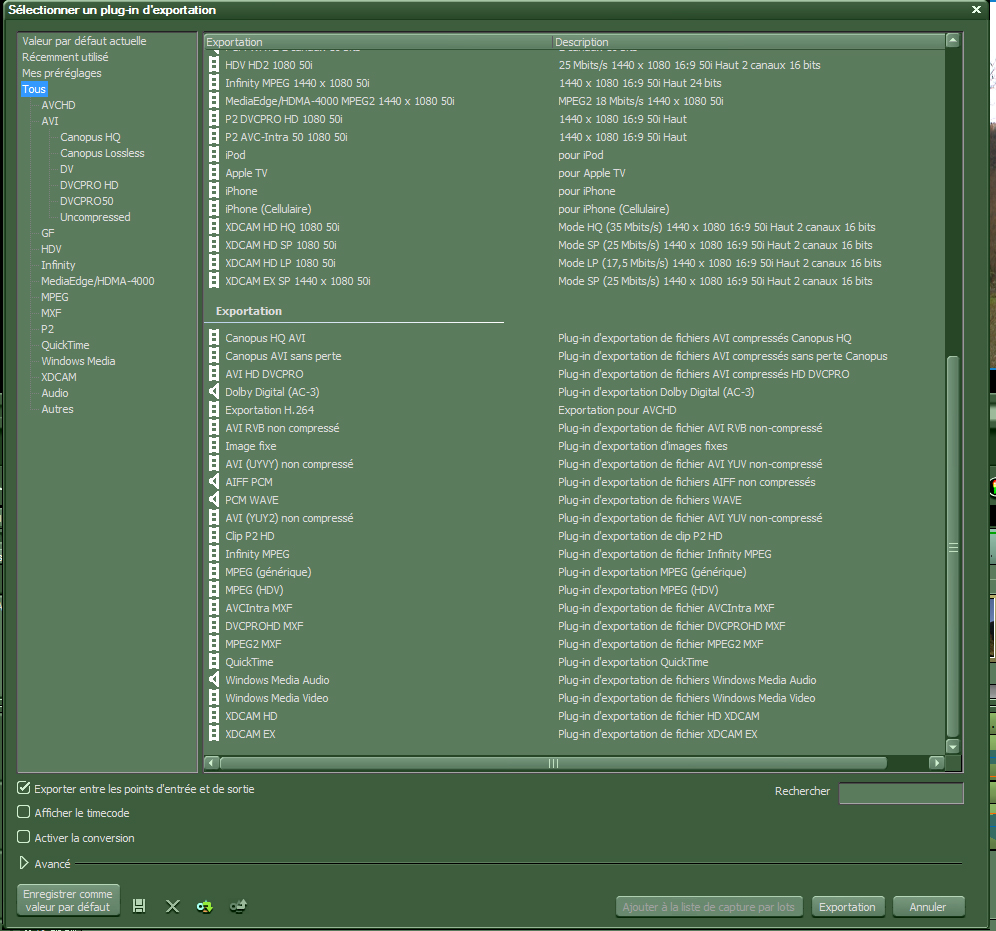Screen dimensions: 996x931
Task: Click the film icon beside MPEG2 MXF
Action: pos(214,644)
